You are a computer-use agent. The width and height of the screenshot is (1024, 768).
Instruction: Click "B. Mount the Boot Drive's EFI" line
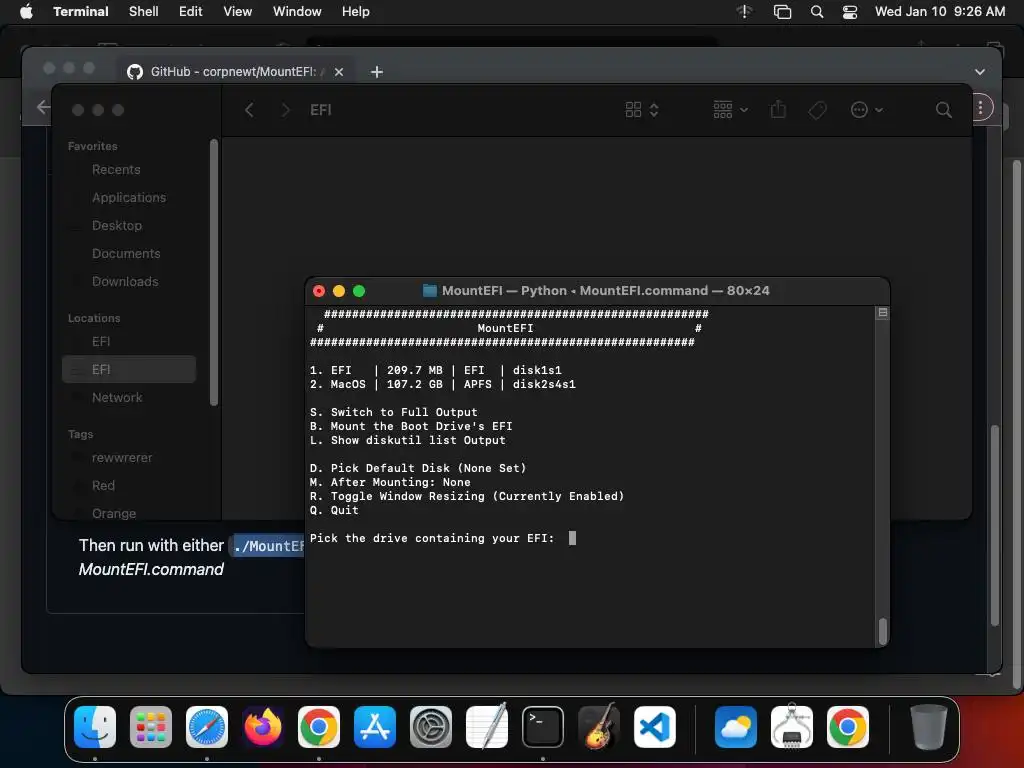411,426
